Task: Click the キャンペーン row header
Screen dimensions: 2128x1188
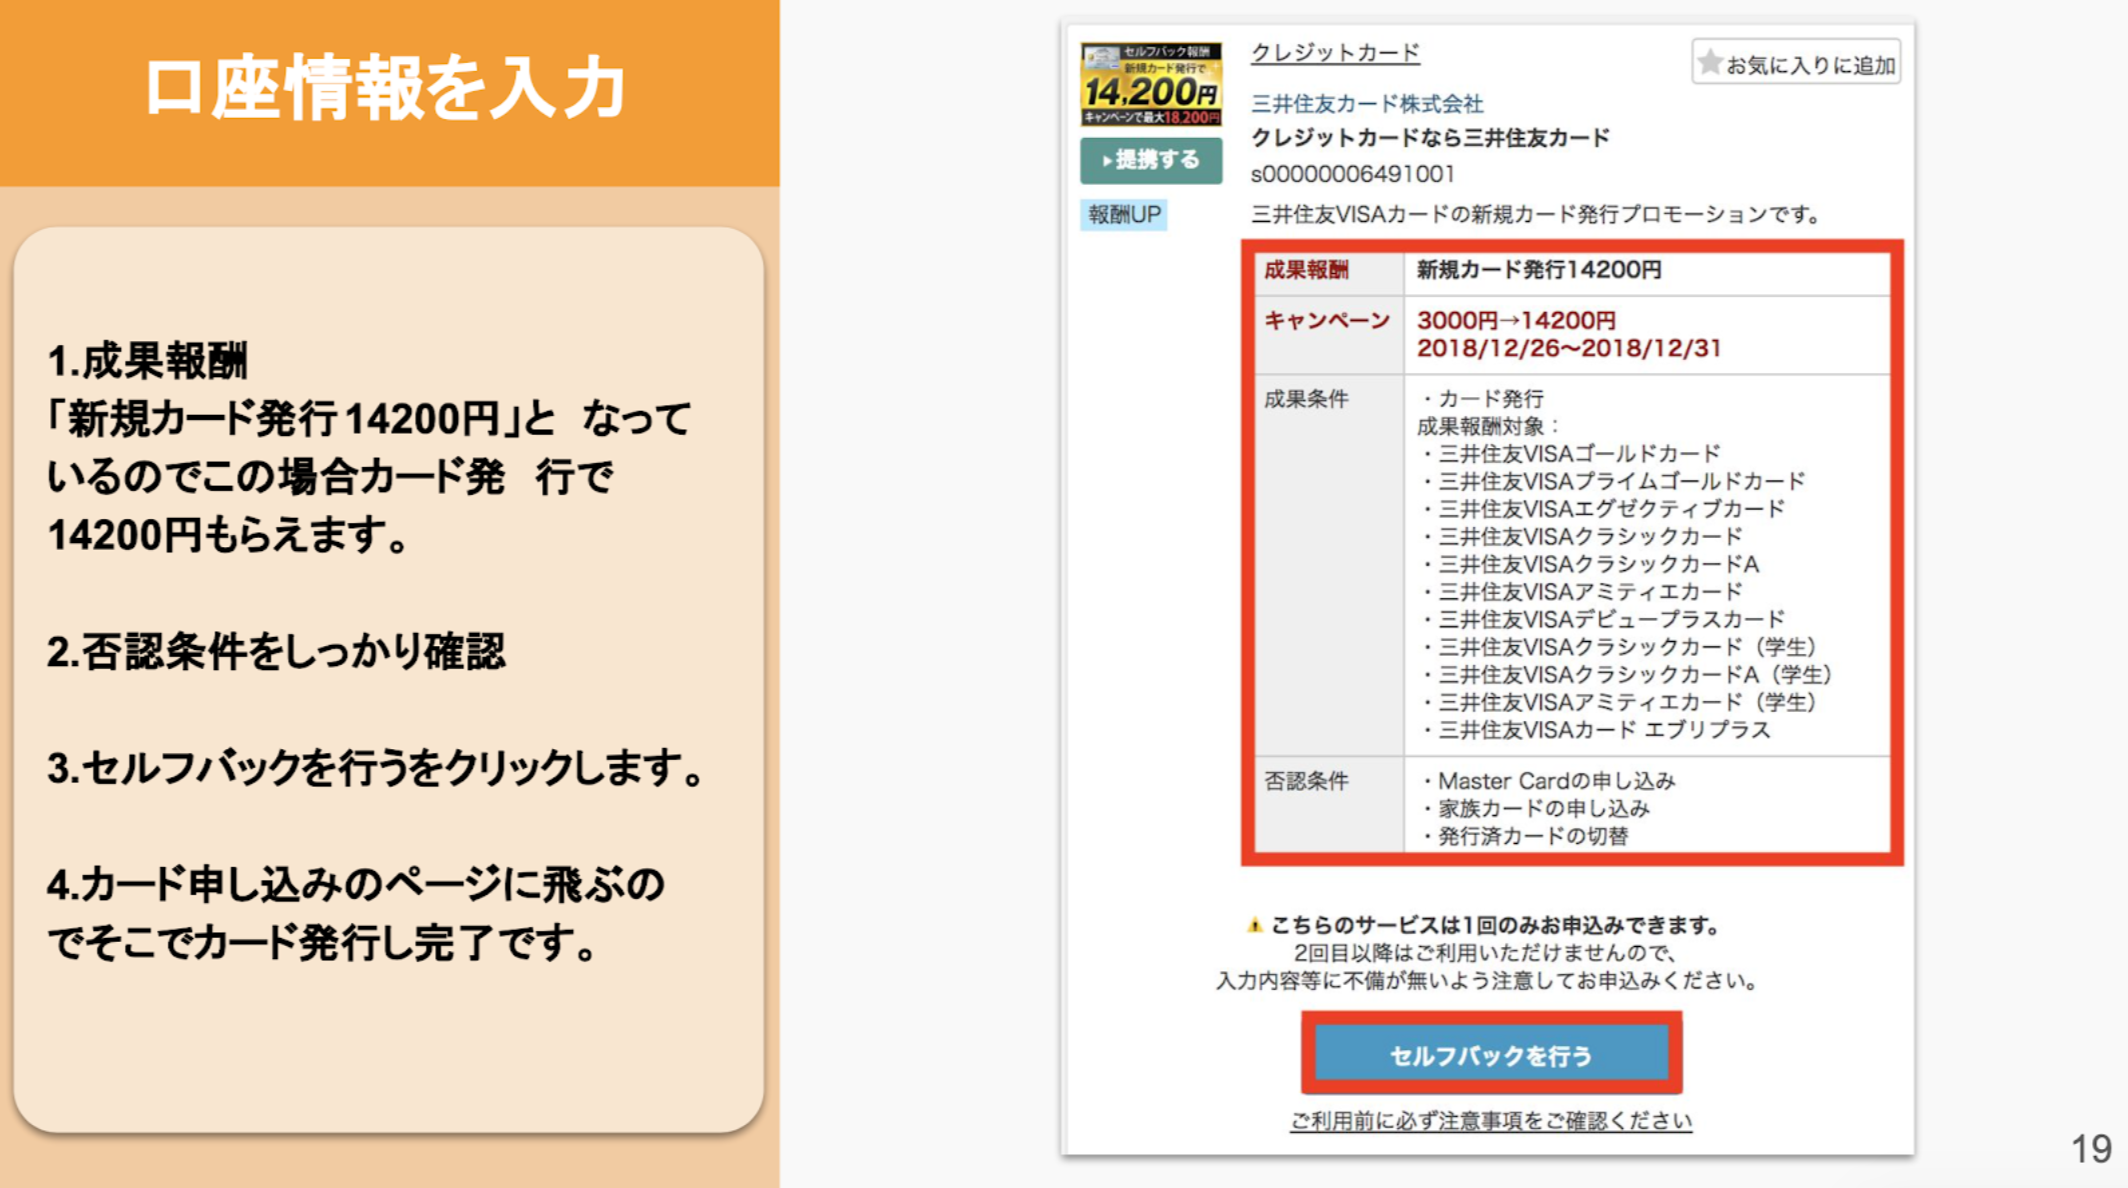Action: [1329, 335]
